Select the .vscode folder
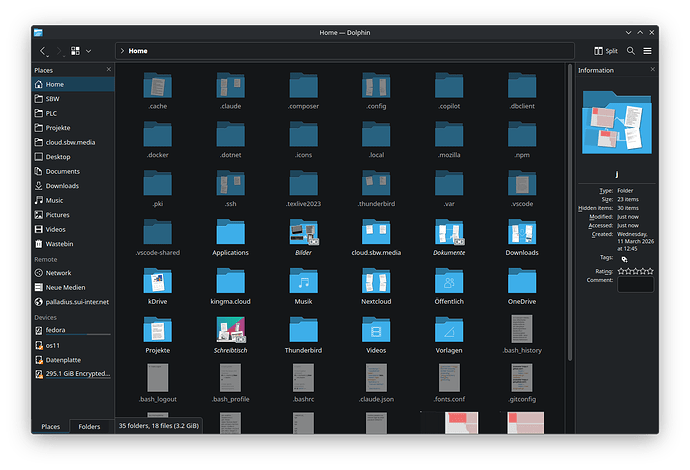 522,188
